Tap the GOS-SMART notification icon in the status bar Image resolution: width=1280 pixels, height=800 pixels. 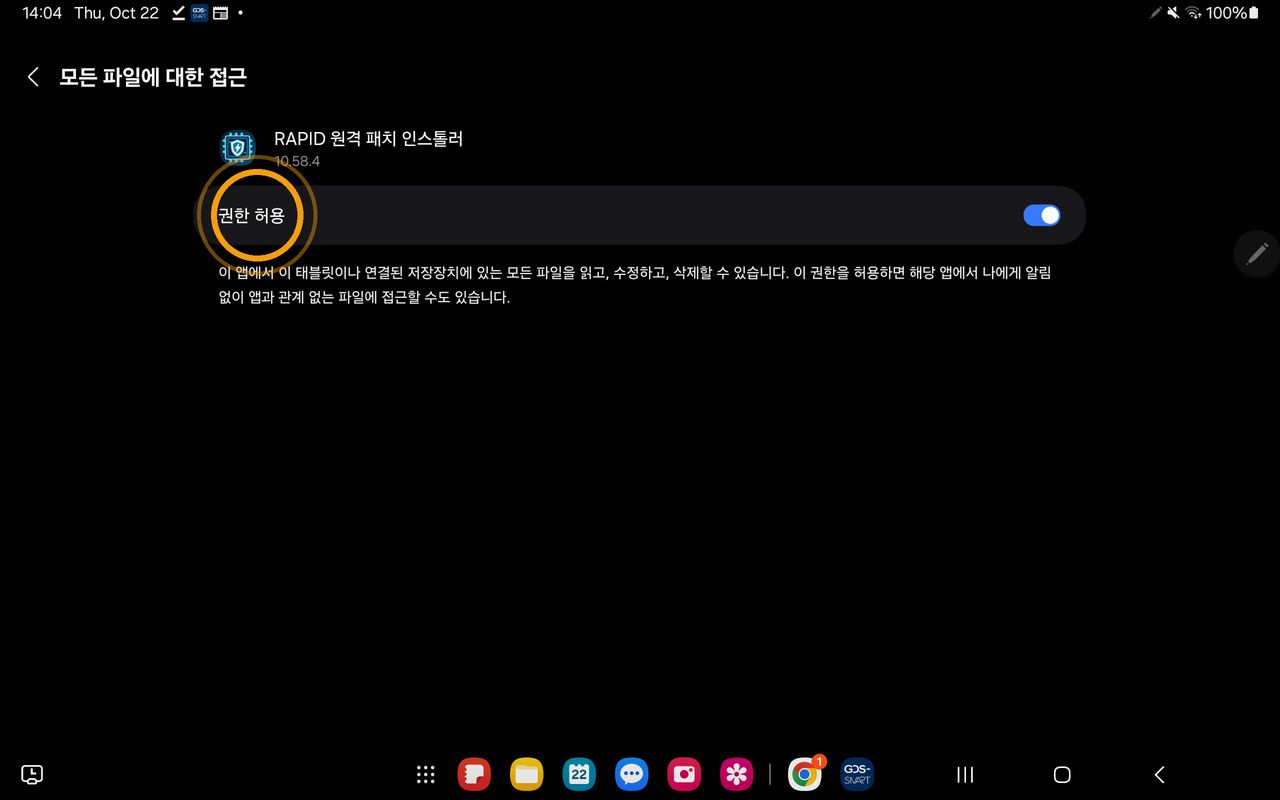pos(199,13)
